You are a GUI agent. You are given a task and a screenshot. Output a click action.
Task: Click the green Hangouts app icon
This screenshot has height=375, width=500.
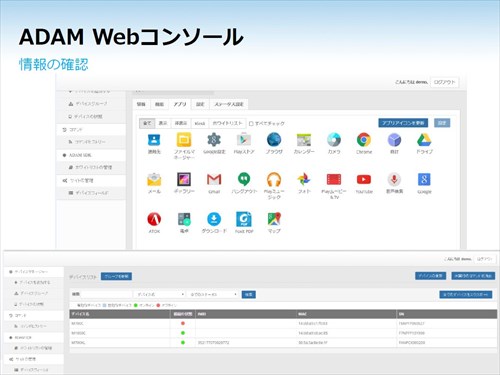[x=244, y=180]
